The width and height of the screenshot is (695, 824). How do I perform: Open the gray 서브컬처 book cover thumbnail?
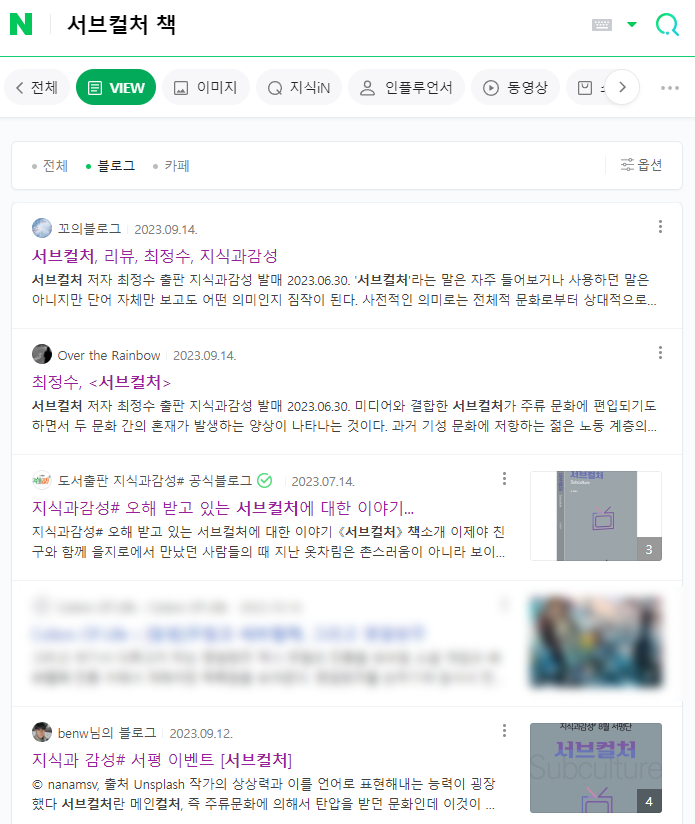(x=596, y=516)
